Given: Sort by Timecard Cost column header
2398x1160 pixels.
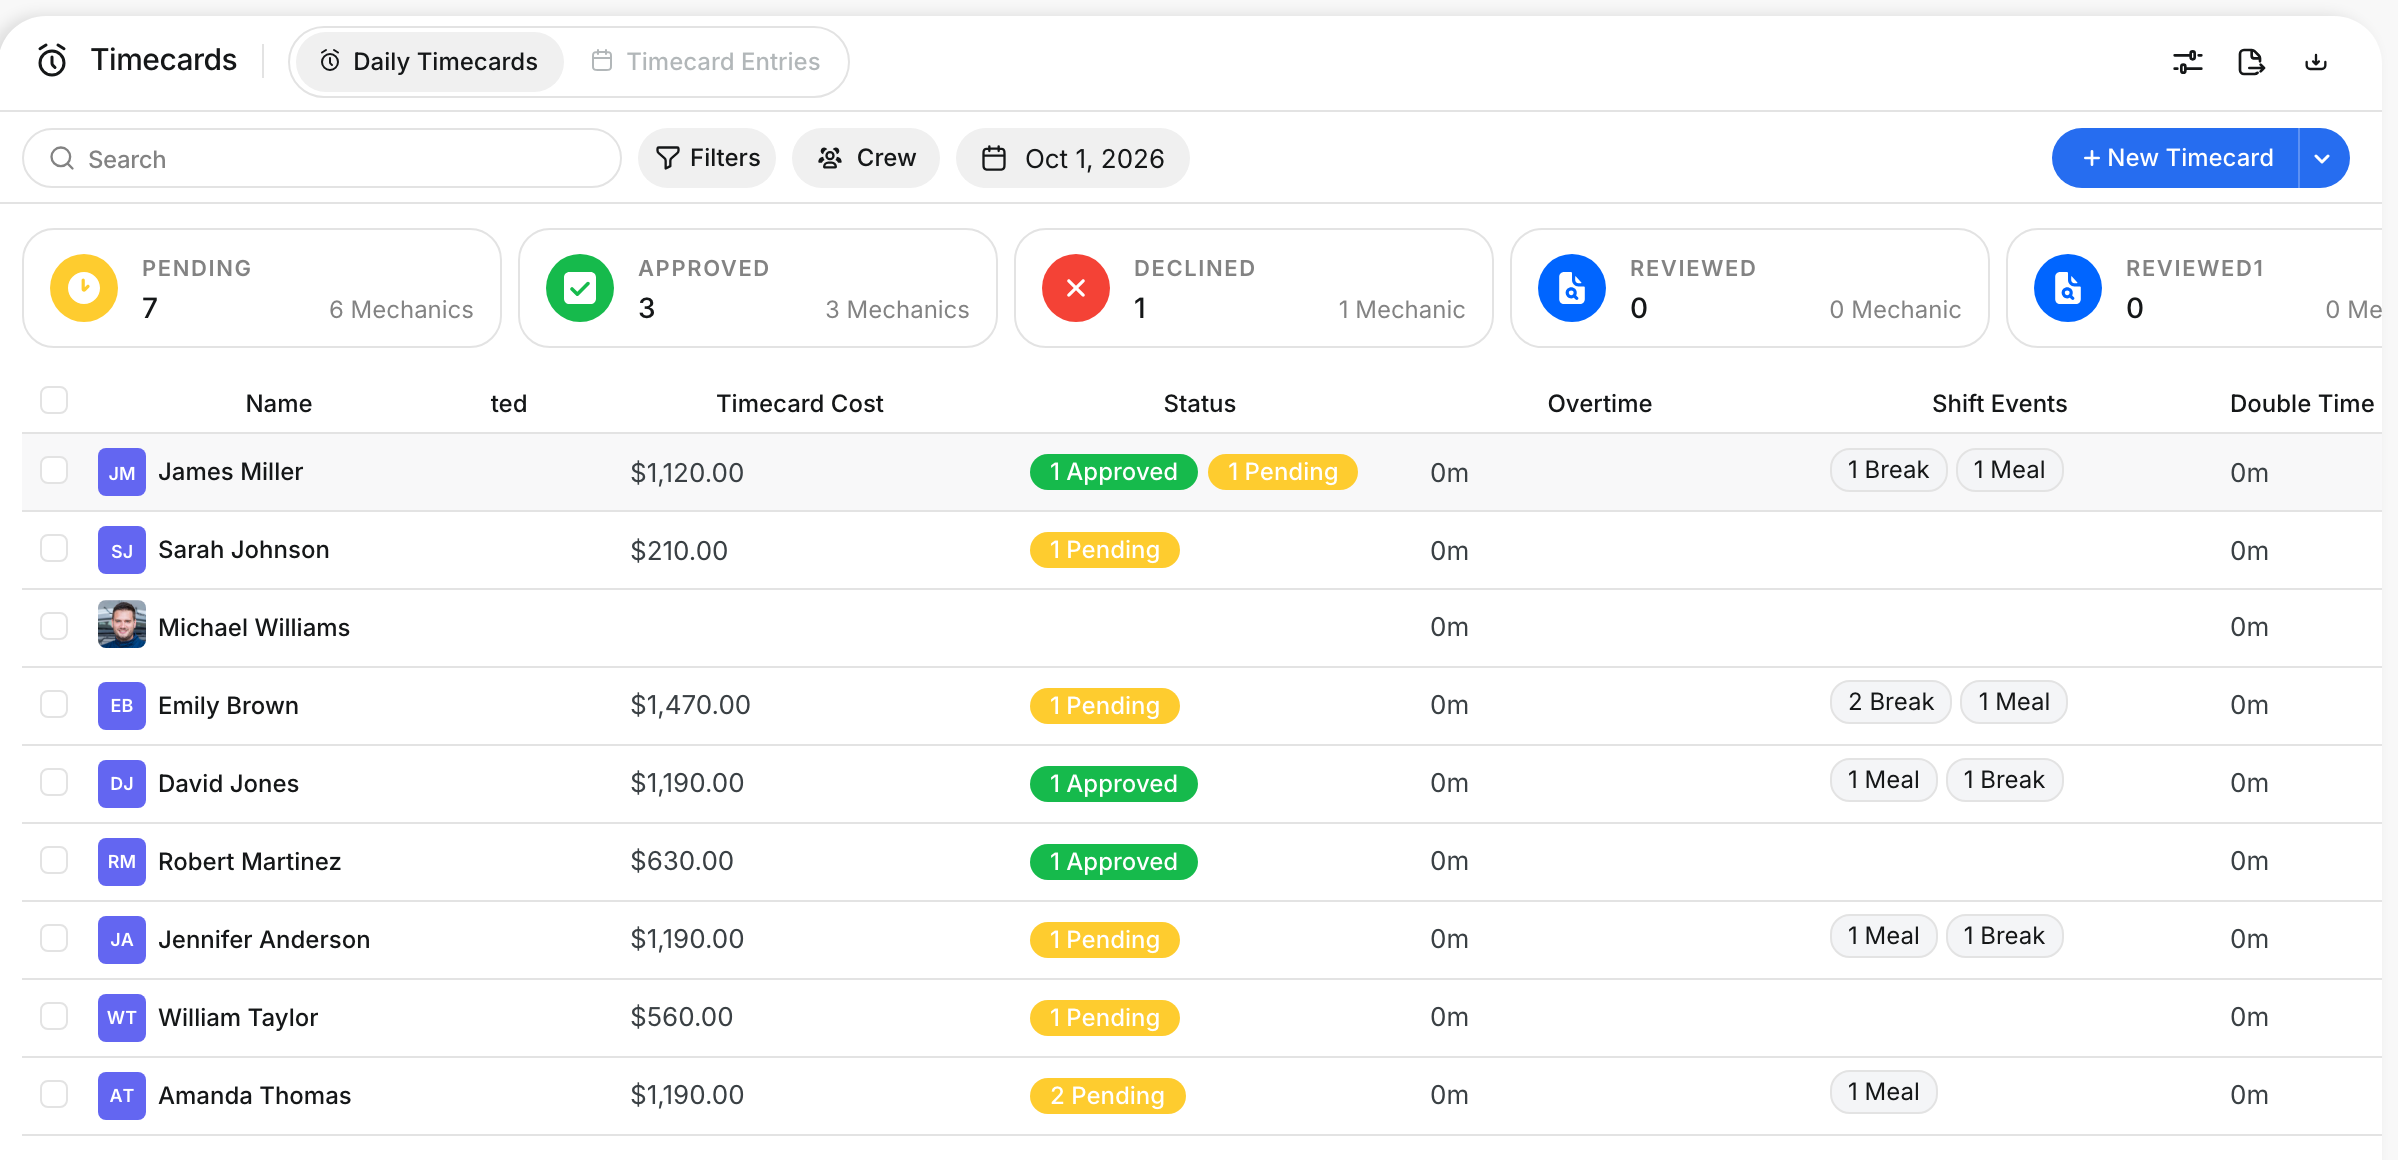Looking at the screenshot, I should [800, 403].
